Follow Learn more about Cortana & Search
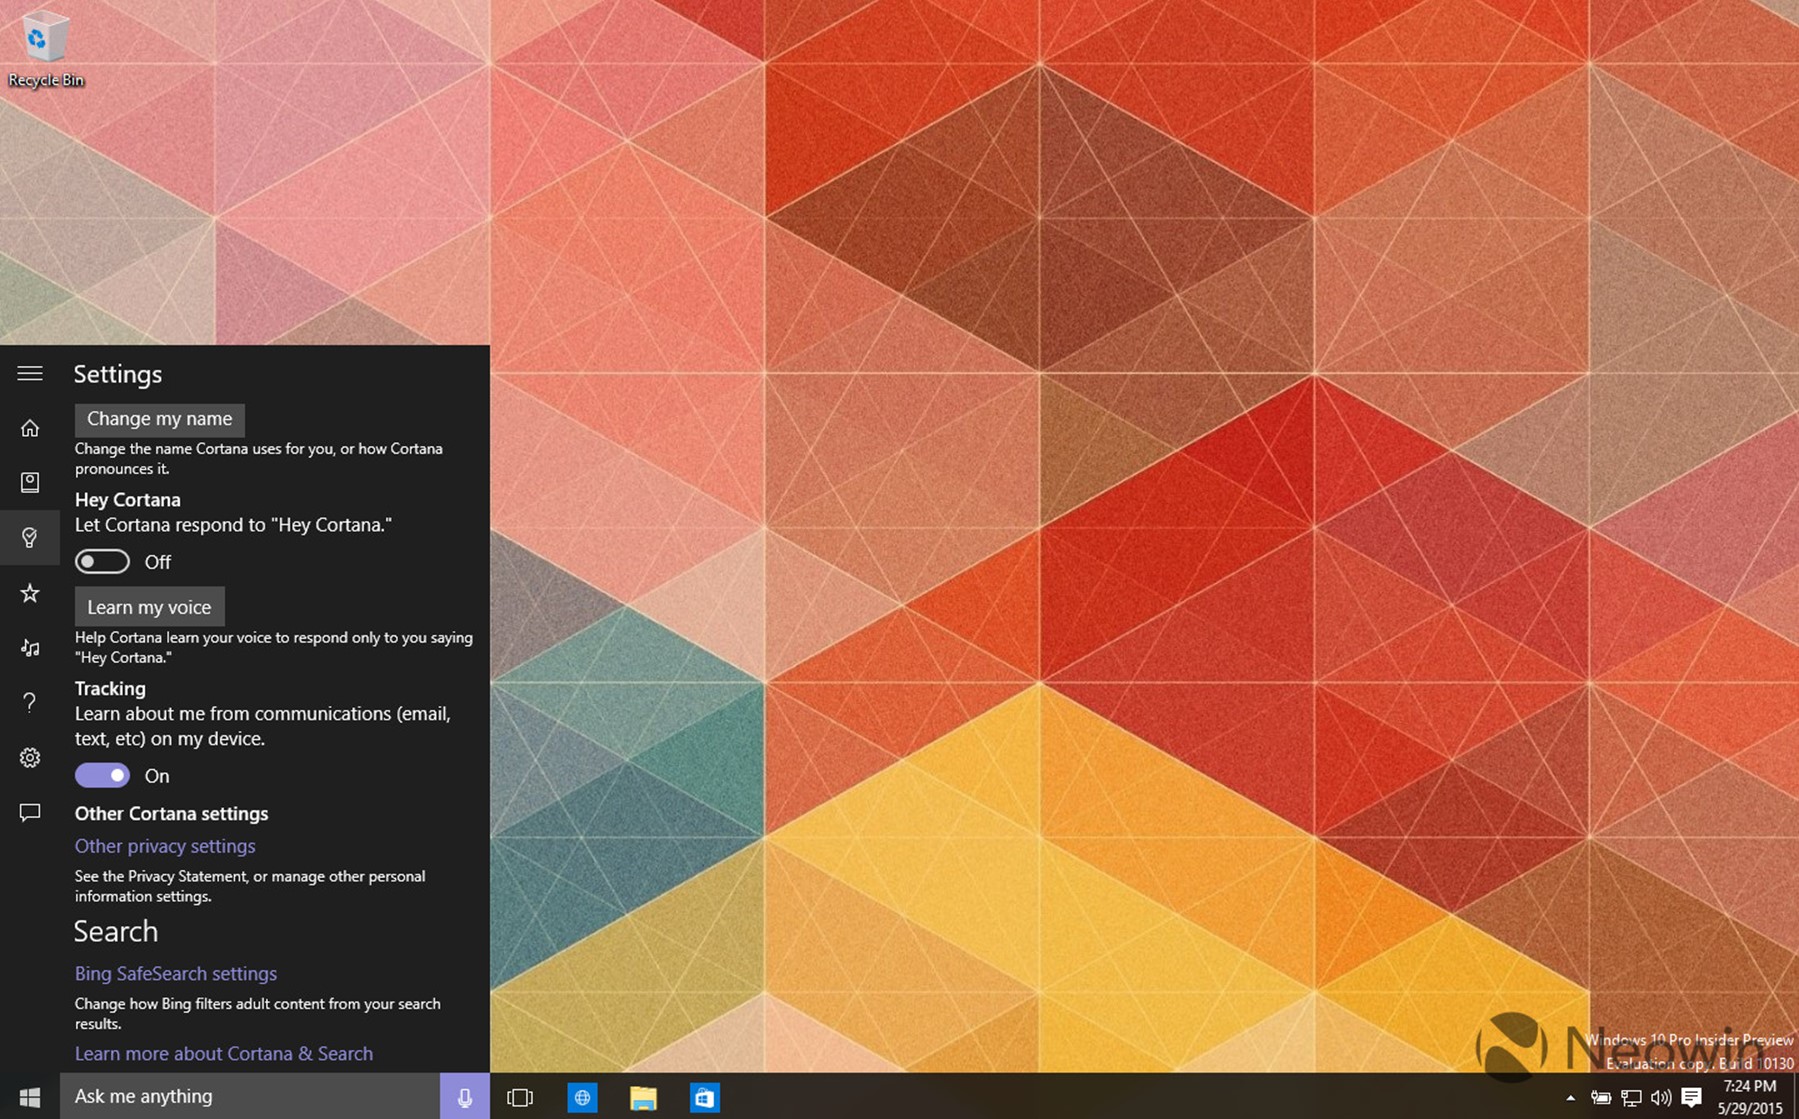Screen dimensions: 1799x1119 224,1053
